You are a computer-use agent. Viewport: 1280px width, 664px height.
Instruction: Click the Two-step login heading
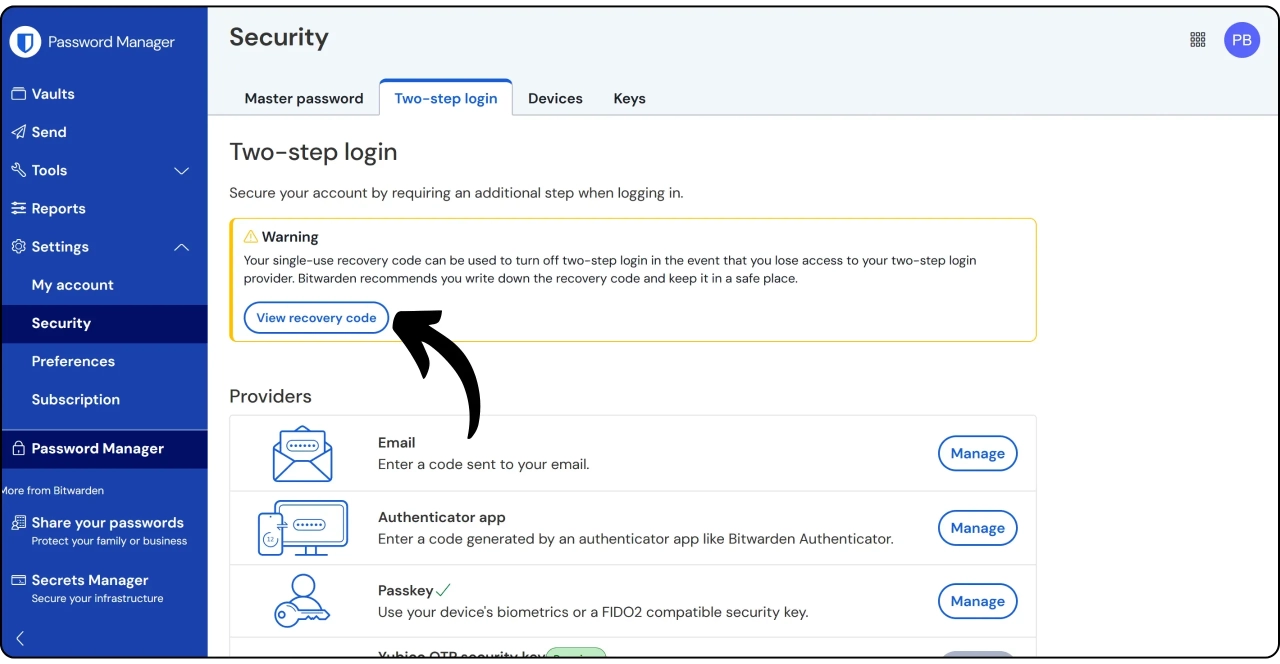(313, 152)
